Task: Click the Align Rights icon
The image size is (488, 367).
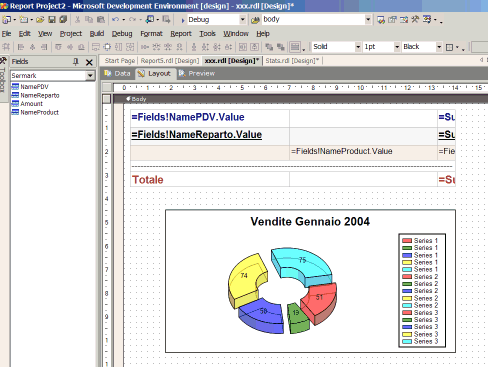Action: (44, 47)
